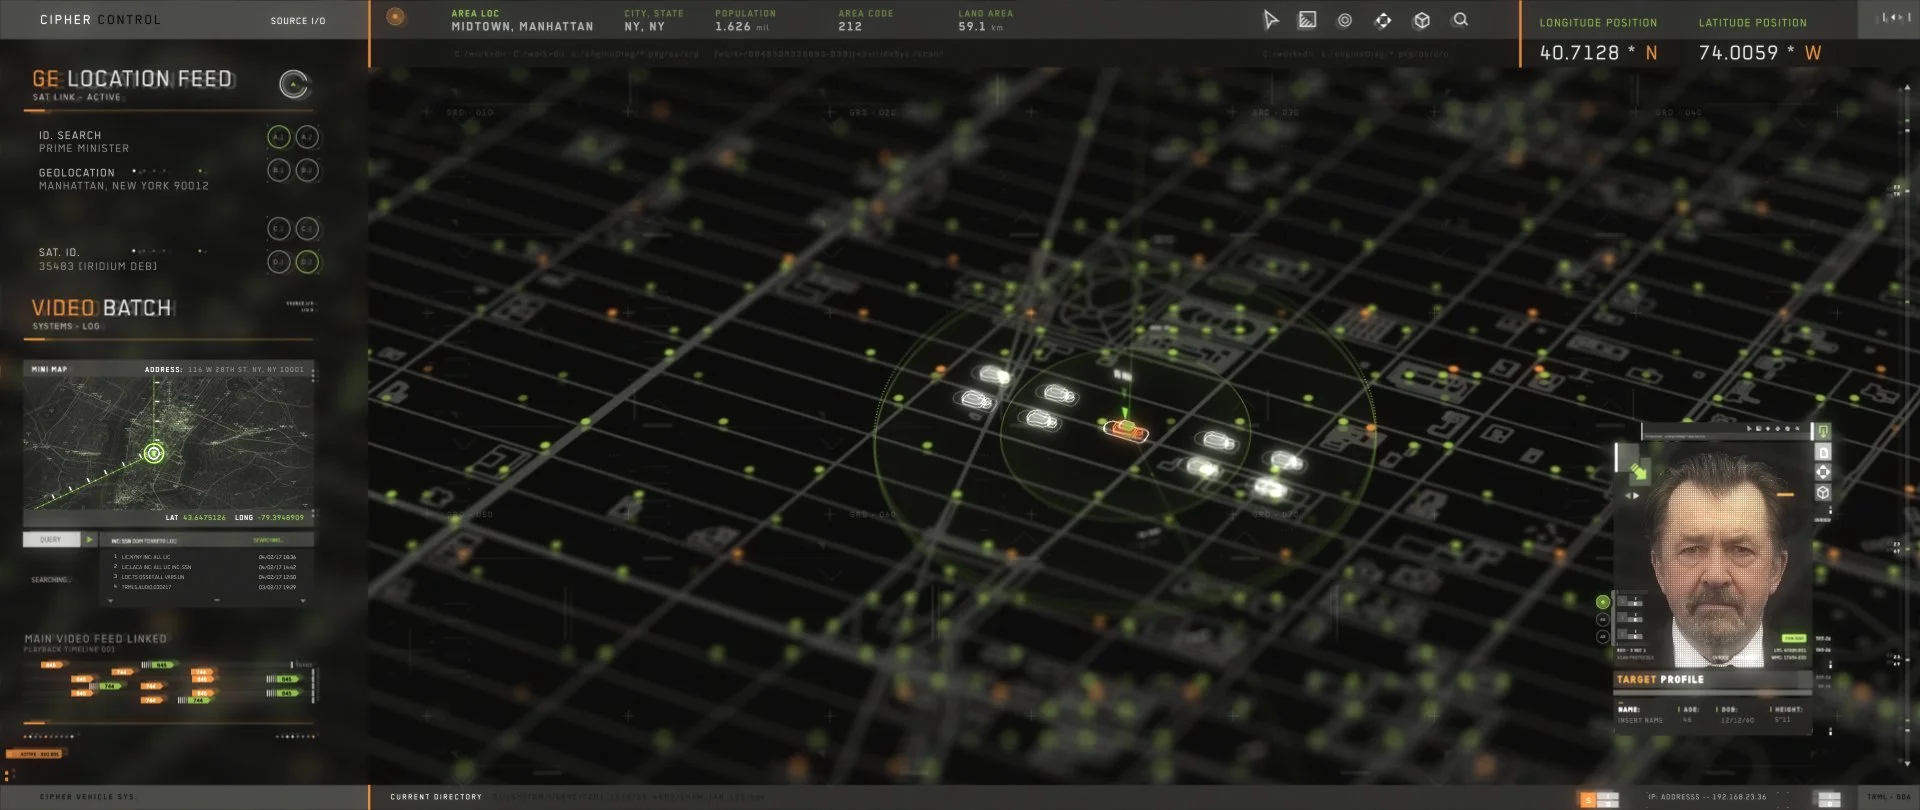Click the INSERT NAME field in target profile
The image size is (1920, 810).
[1640, 720]
